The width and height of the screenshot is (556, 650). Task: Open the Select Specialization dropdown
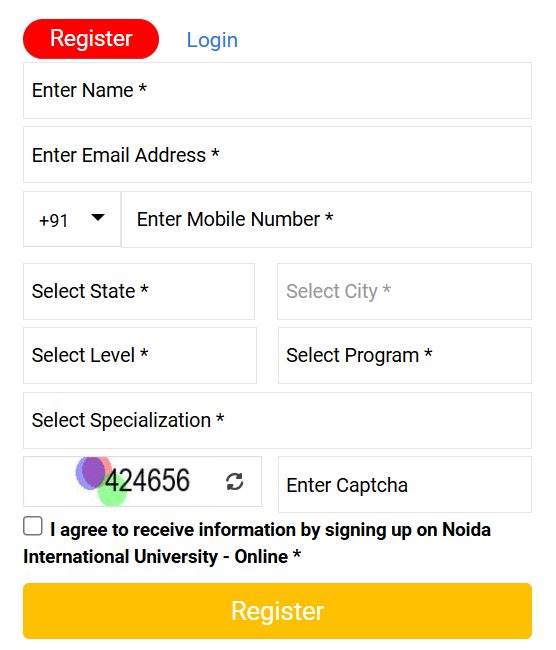[x=277, y=420]
